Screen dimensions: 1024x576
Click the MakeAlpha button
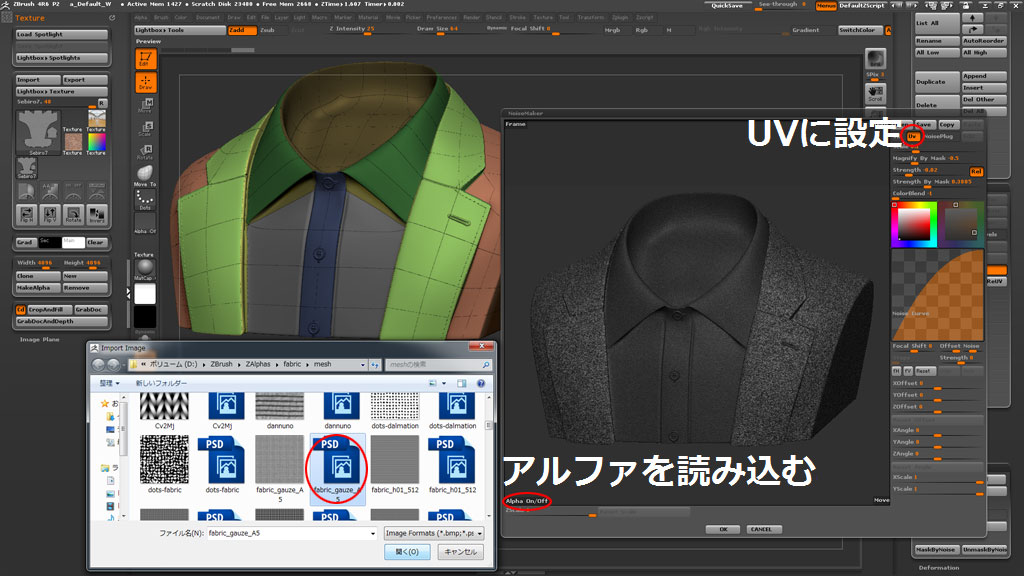[x=38, y=287]
